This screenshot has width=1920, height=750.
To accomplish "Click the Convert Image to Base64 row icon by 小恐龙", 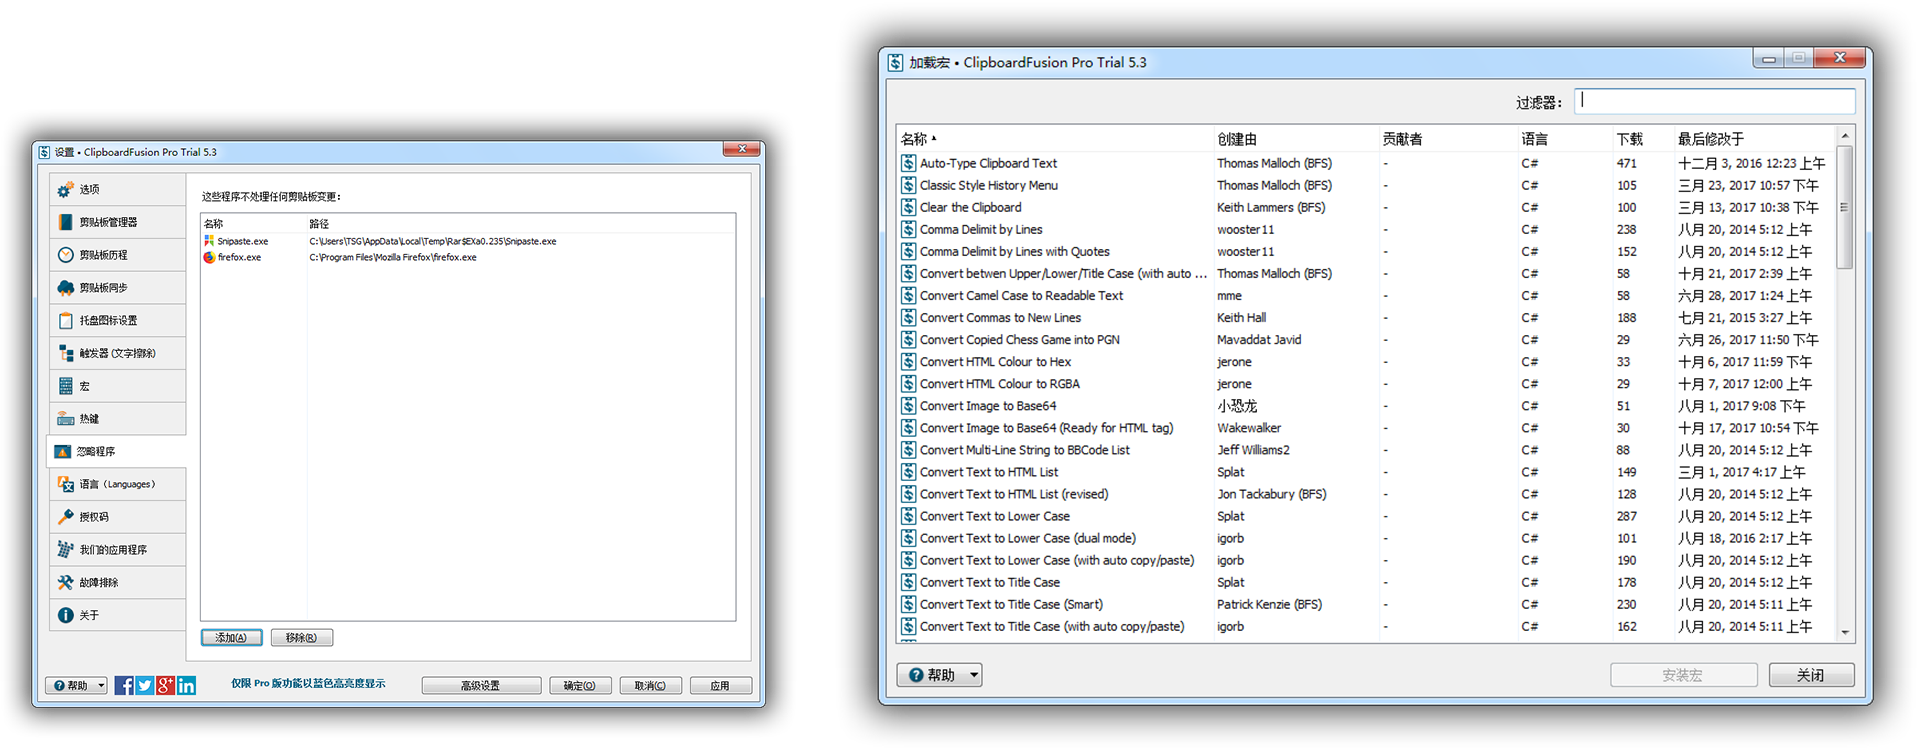I will 908,406.
